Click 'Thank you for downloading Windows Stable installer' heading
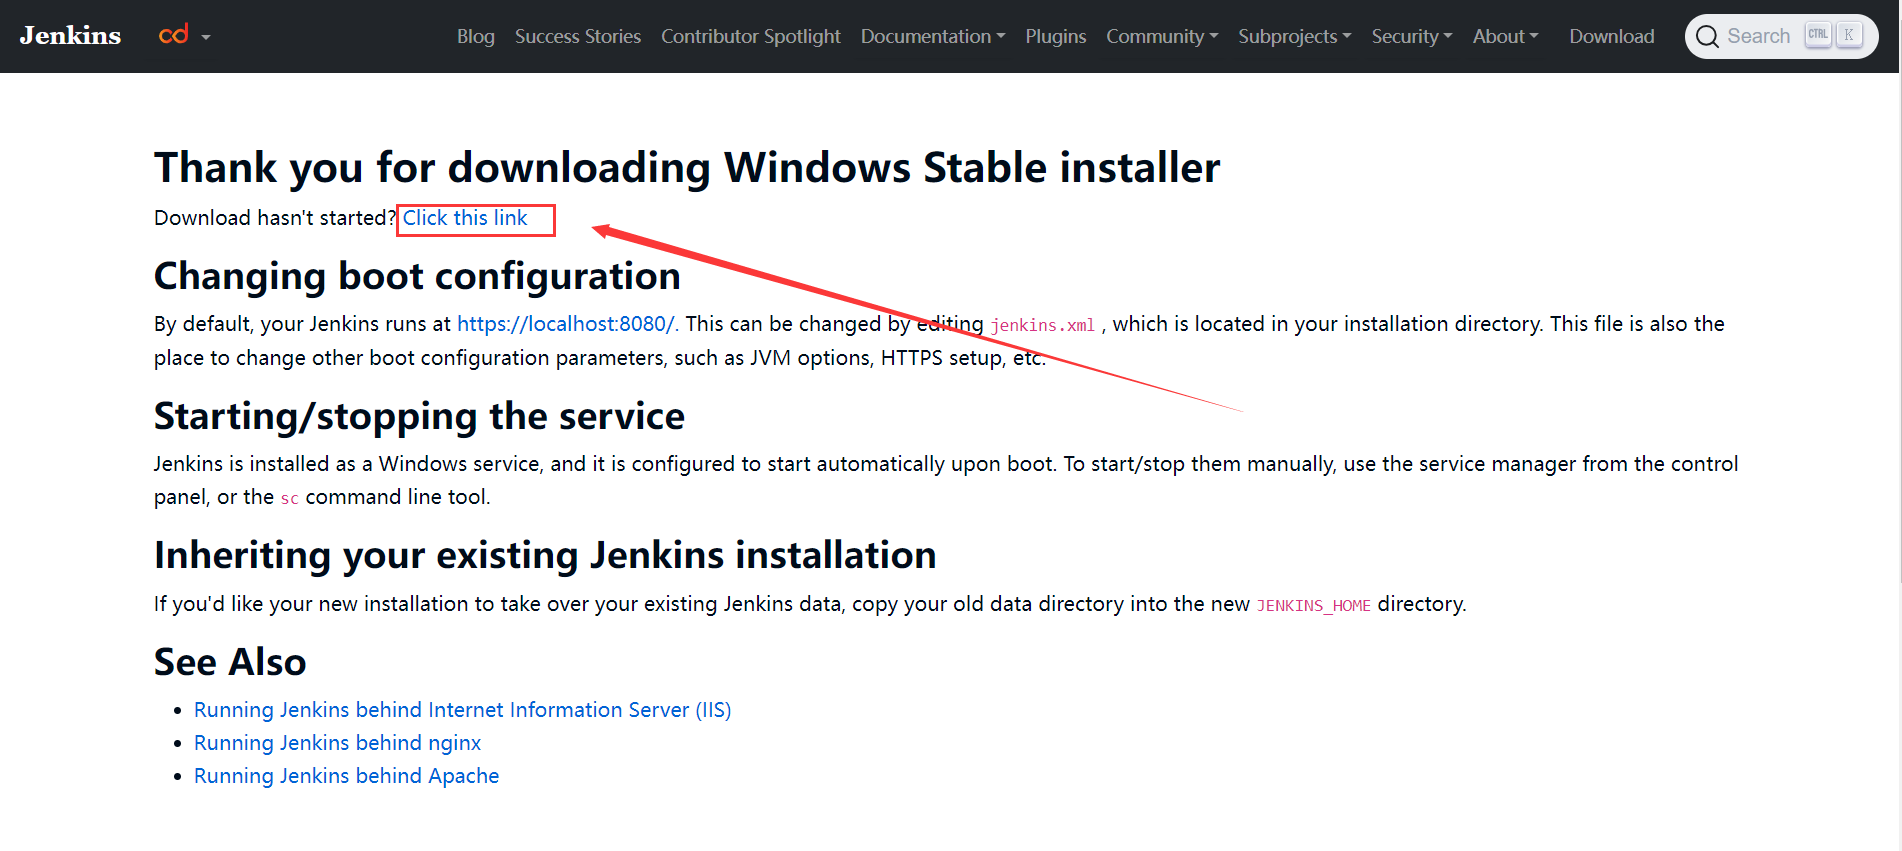 click(x=687, y=167)
